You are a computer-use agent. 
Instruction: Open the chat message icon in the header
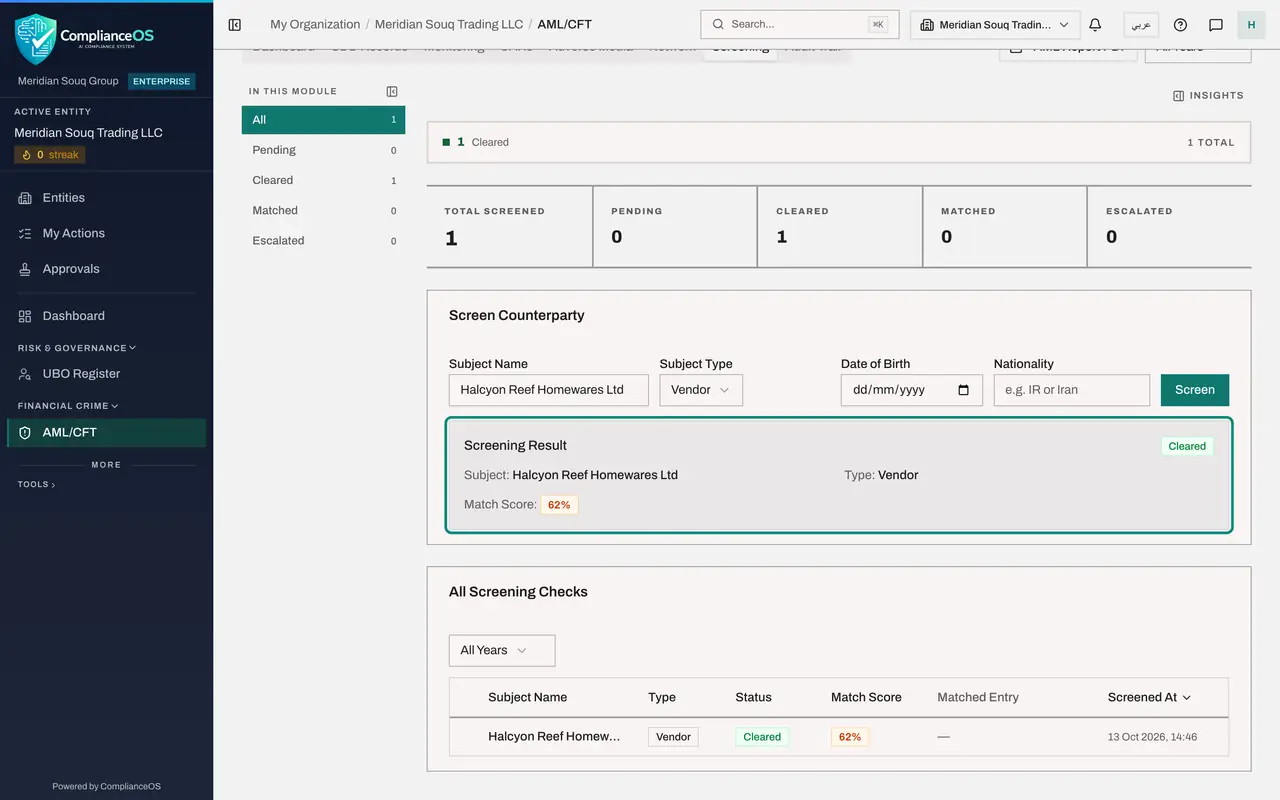(1216, 24)
